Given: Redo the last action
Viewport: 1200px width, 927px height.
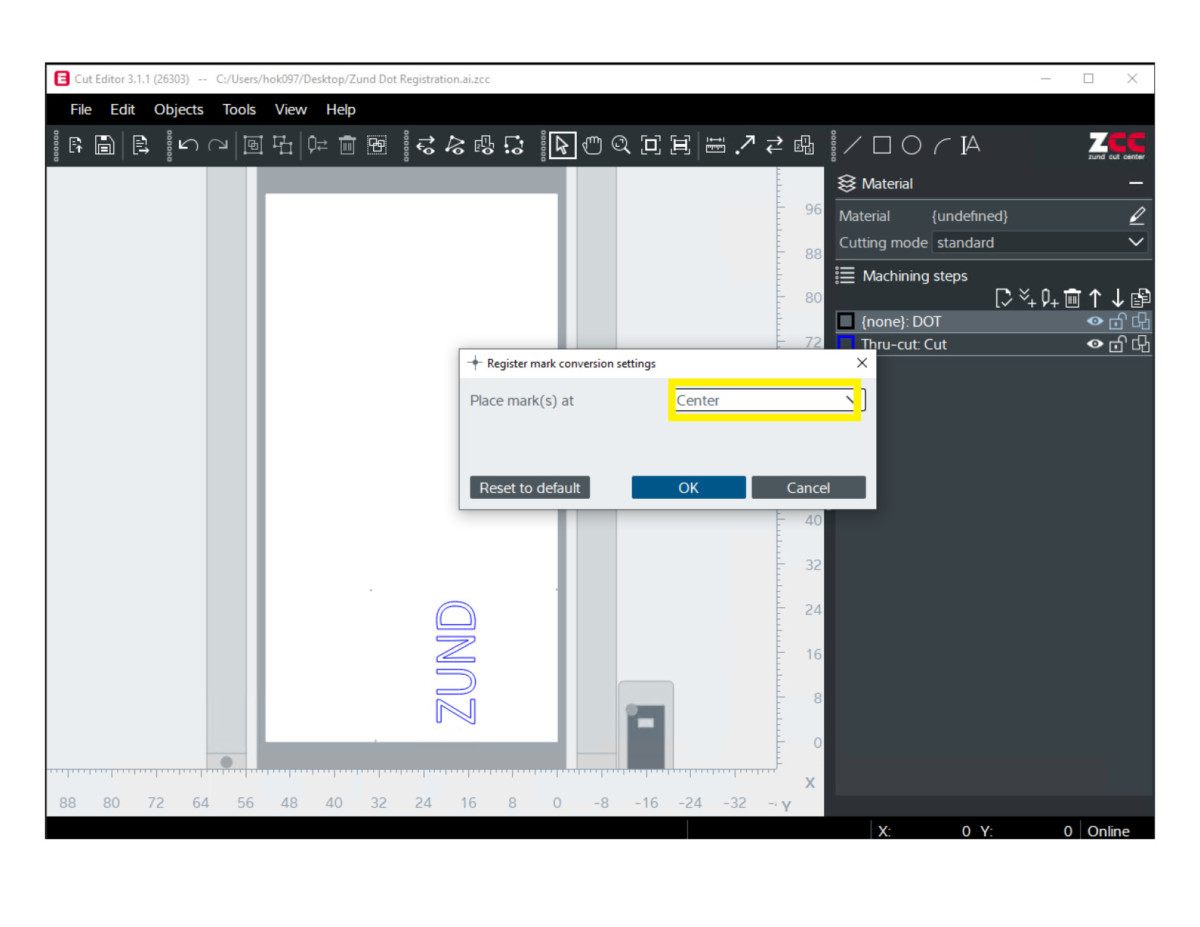Looking at the screenshot, I should click(x=217, y=146).
